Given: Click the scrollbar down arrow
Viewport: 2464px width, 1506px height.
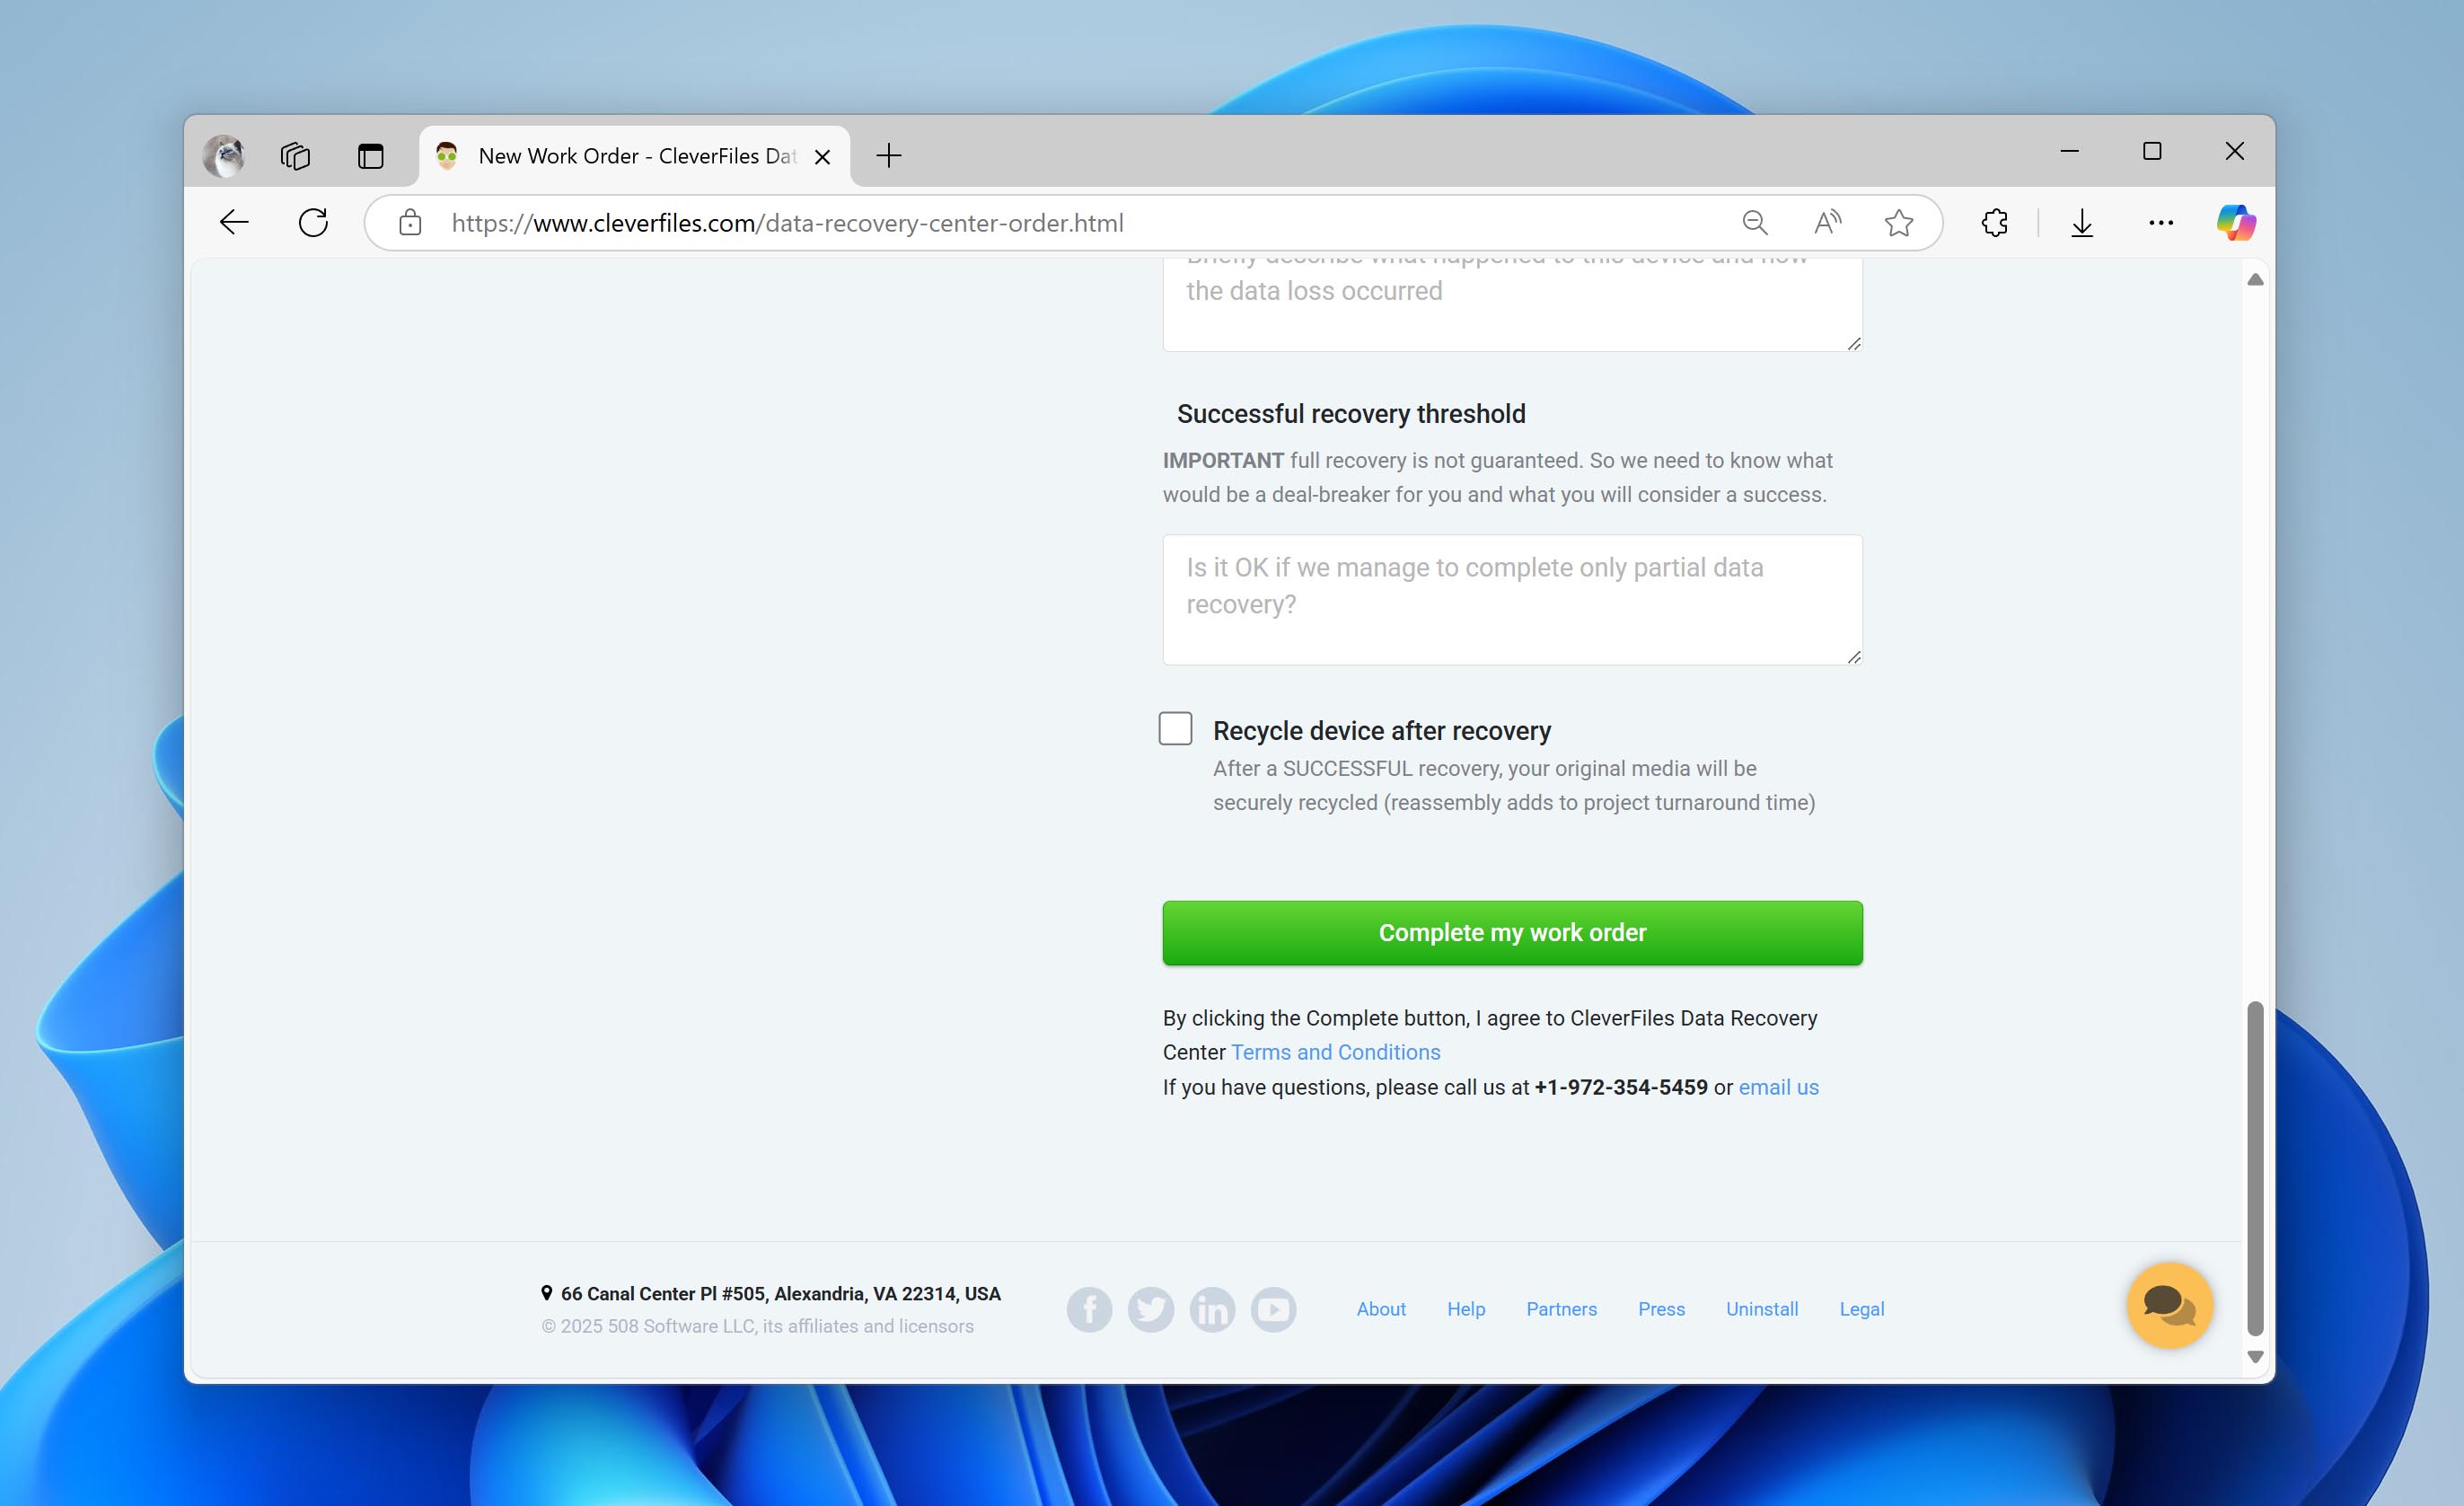Looking at the screenshot, I should point(2255,1357).
